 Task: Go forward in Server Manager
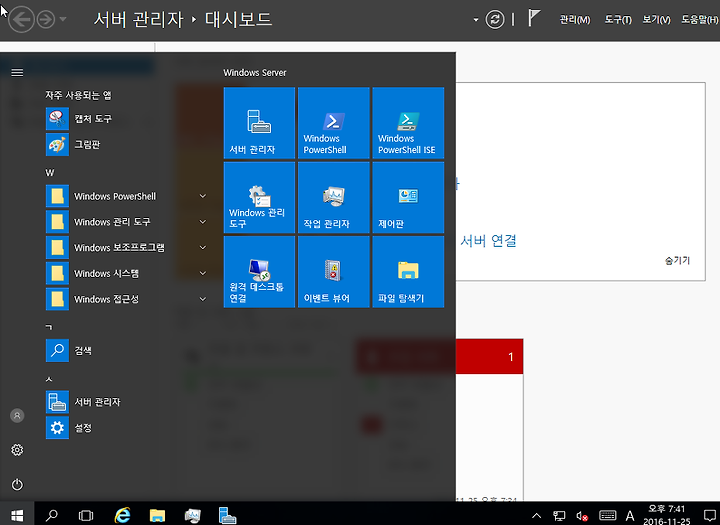46,20
